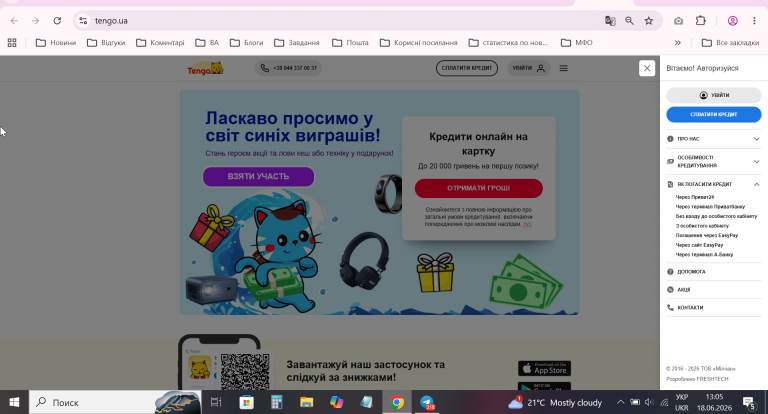
Task: Collapse the ЯК ПОГАСИТИ КРЕДИТ section
Action: [714, 184]
